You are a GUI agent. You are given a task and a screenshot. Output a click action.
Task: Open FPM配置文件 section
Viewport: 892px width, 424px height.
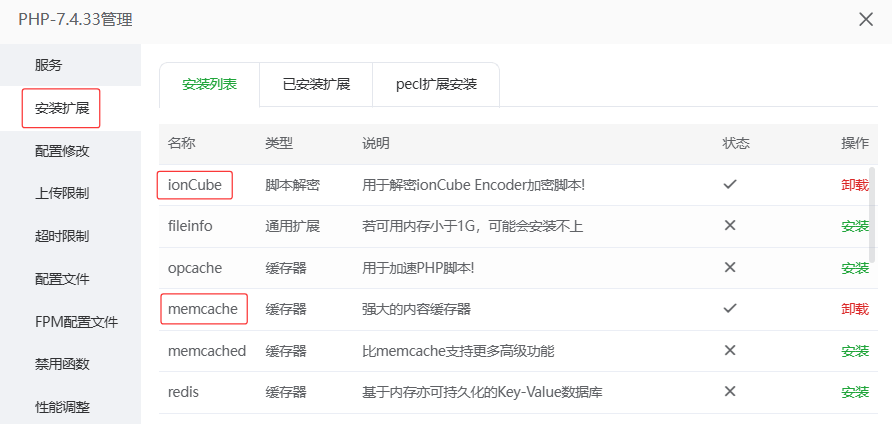coord(76,322)
